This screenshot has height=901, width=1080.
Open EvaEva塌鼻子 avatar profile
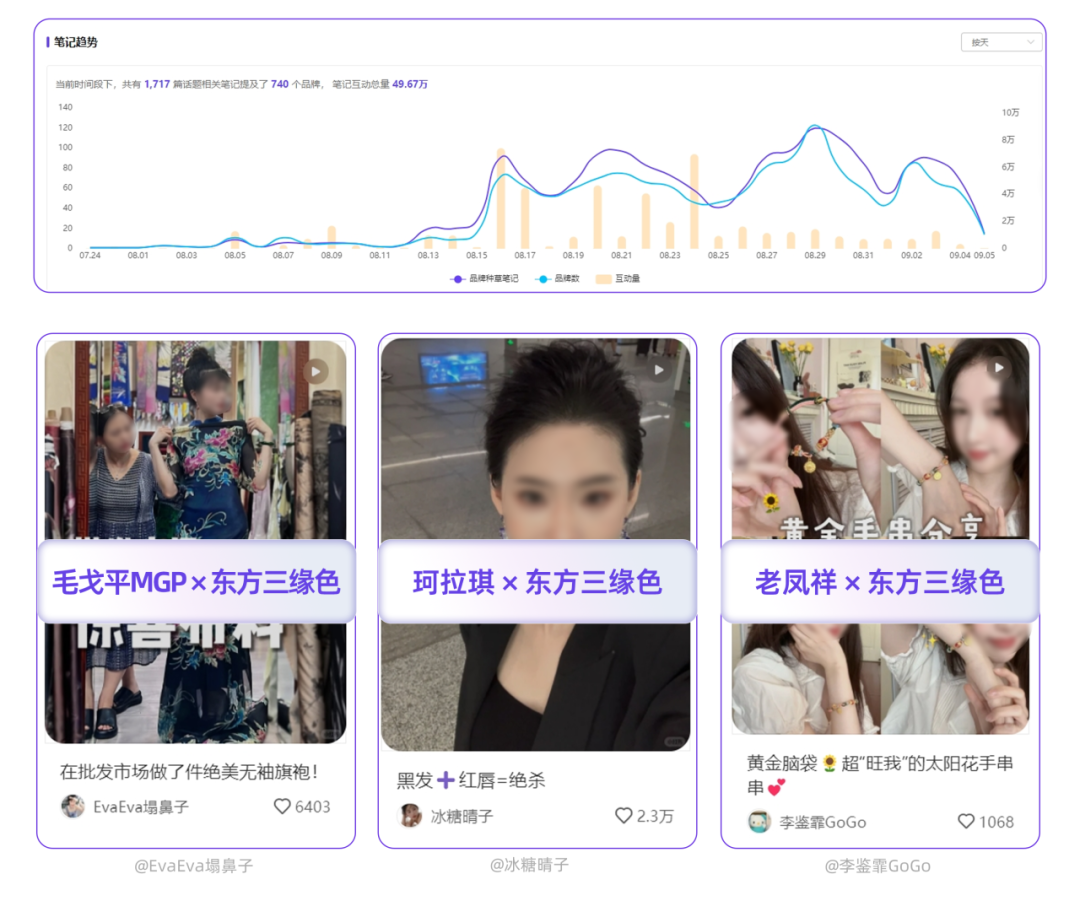click(x=72, y=806)
